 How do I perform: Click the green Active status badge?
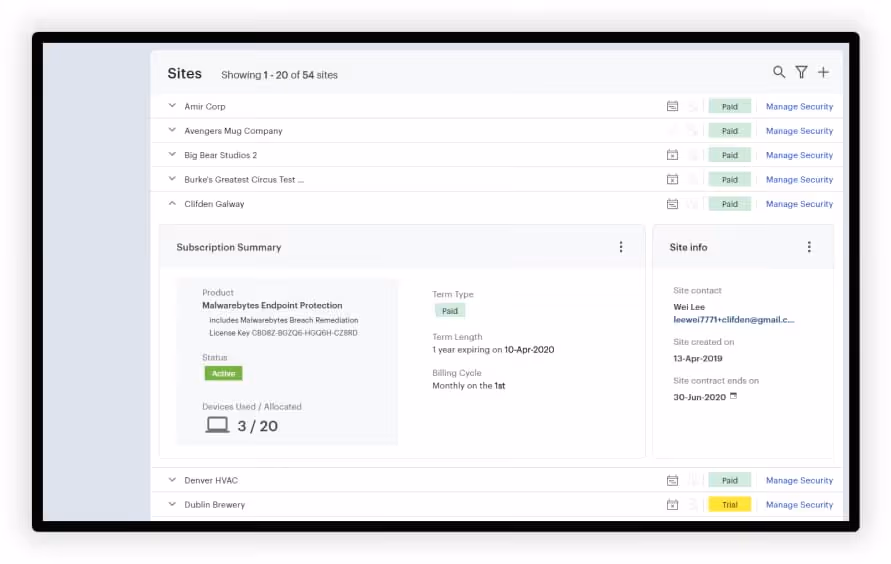[x=223, y=373]
